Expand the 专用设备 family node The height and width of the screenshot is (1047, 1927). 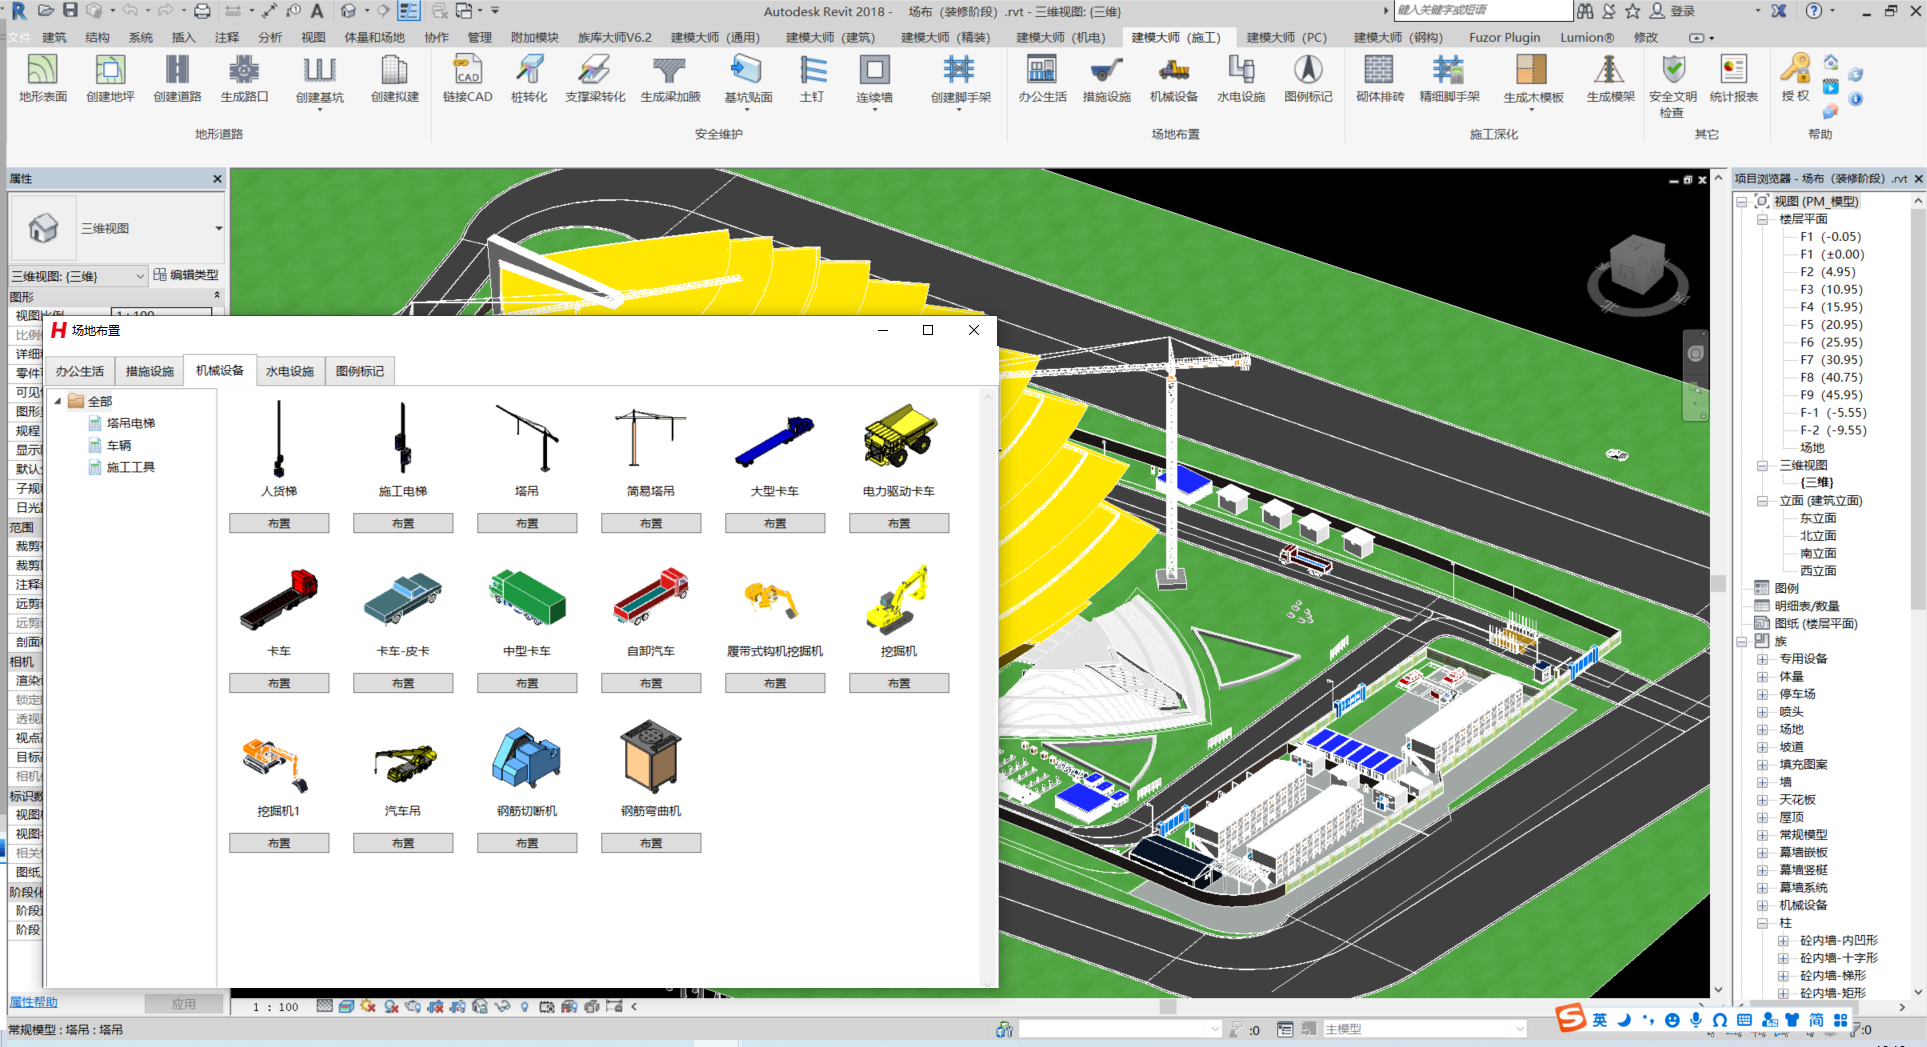pos(1762,659)
